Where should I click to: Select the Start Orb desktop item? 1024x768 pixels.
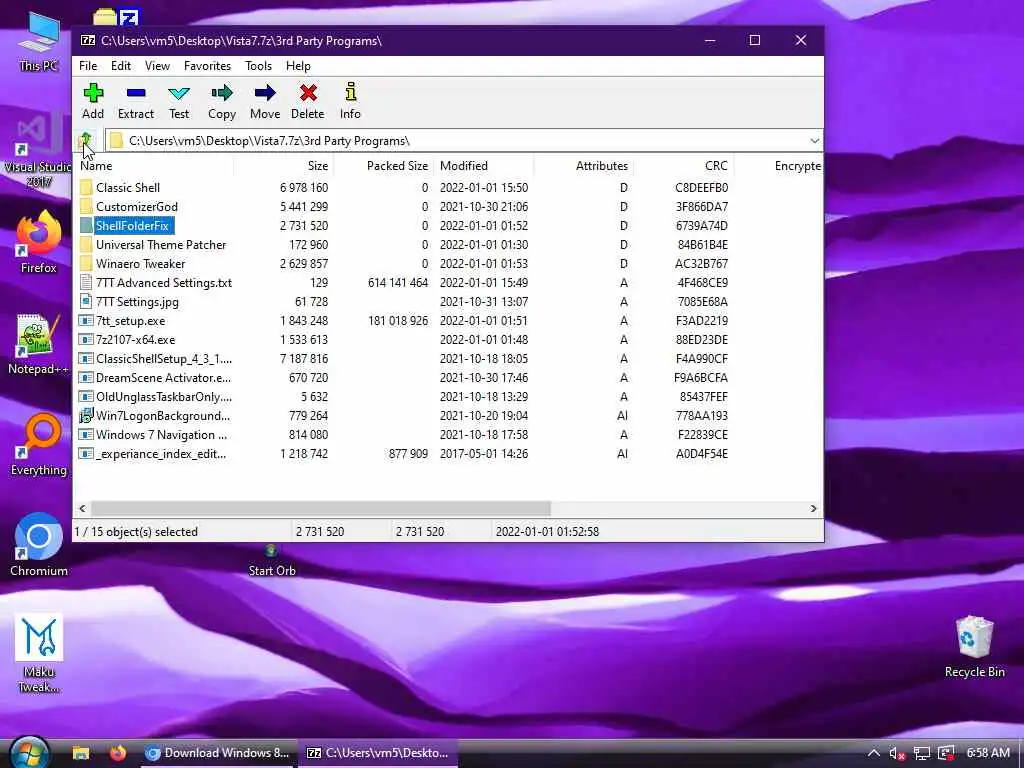coord(272,562)
